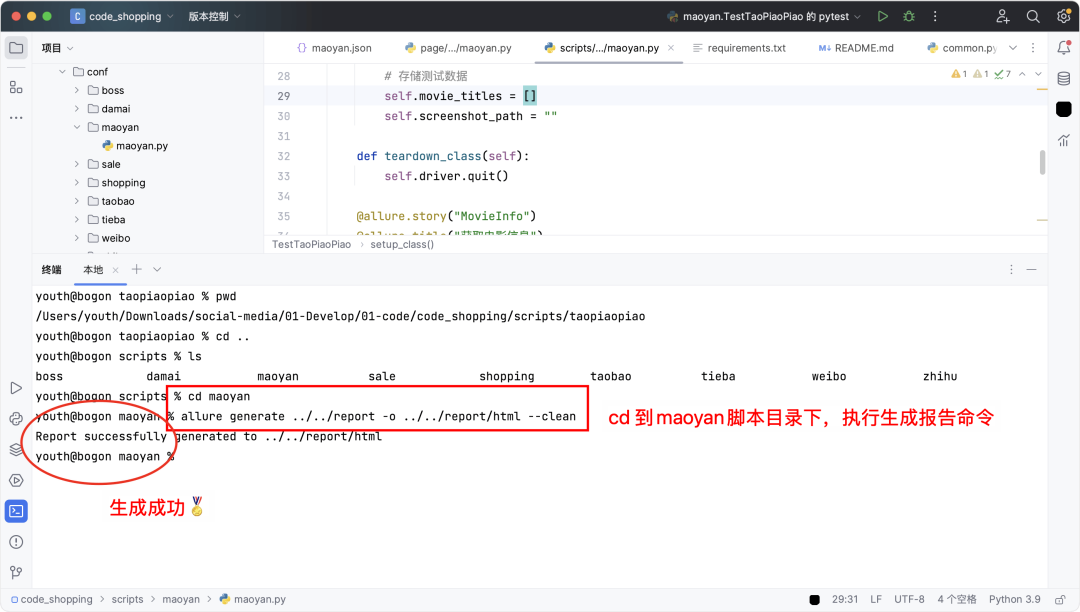Show hidden editor tabs dropdown

pos(1012,48)
